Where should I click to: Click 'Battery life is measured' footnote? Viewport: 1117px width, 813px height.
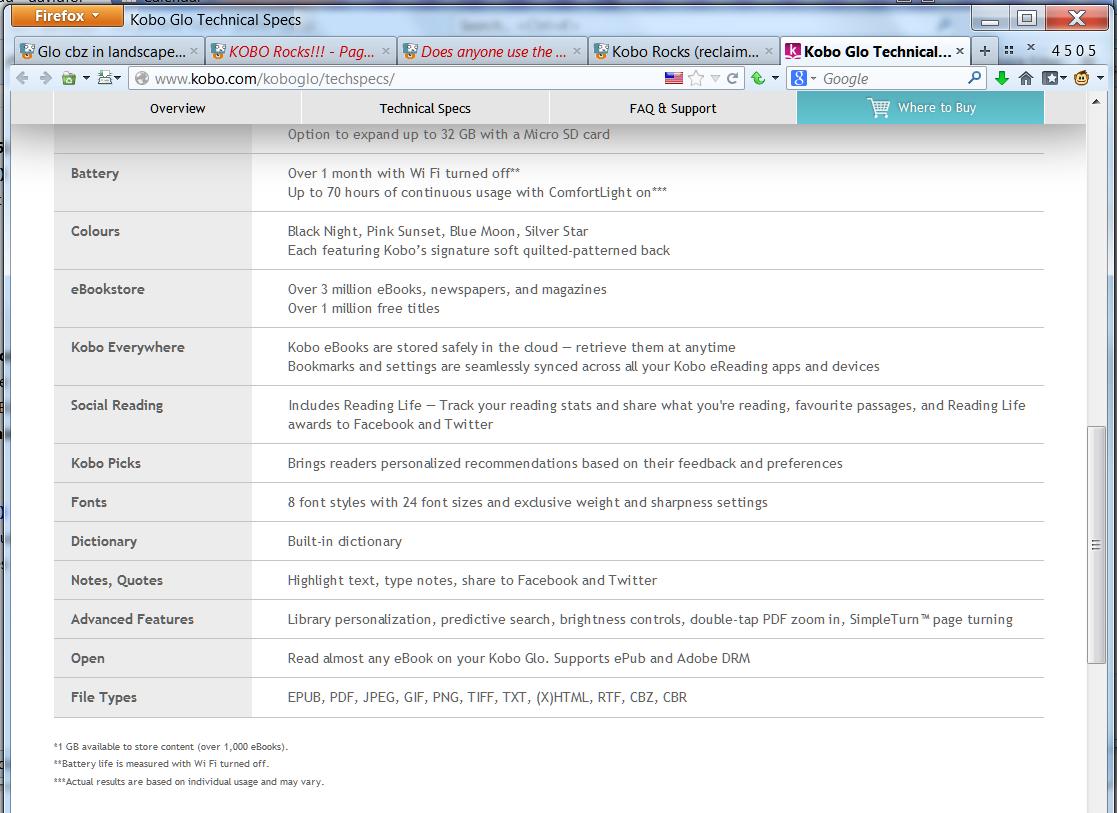162,764
